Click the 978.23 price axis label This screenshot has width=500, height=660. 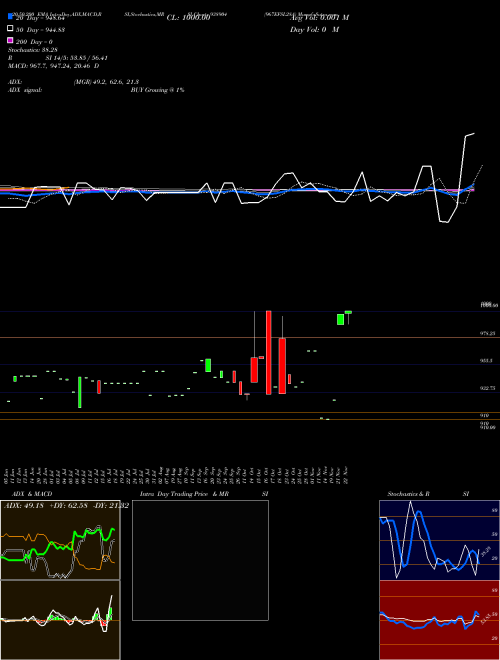click(x=488, y=333)
